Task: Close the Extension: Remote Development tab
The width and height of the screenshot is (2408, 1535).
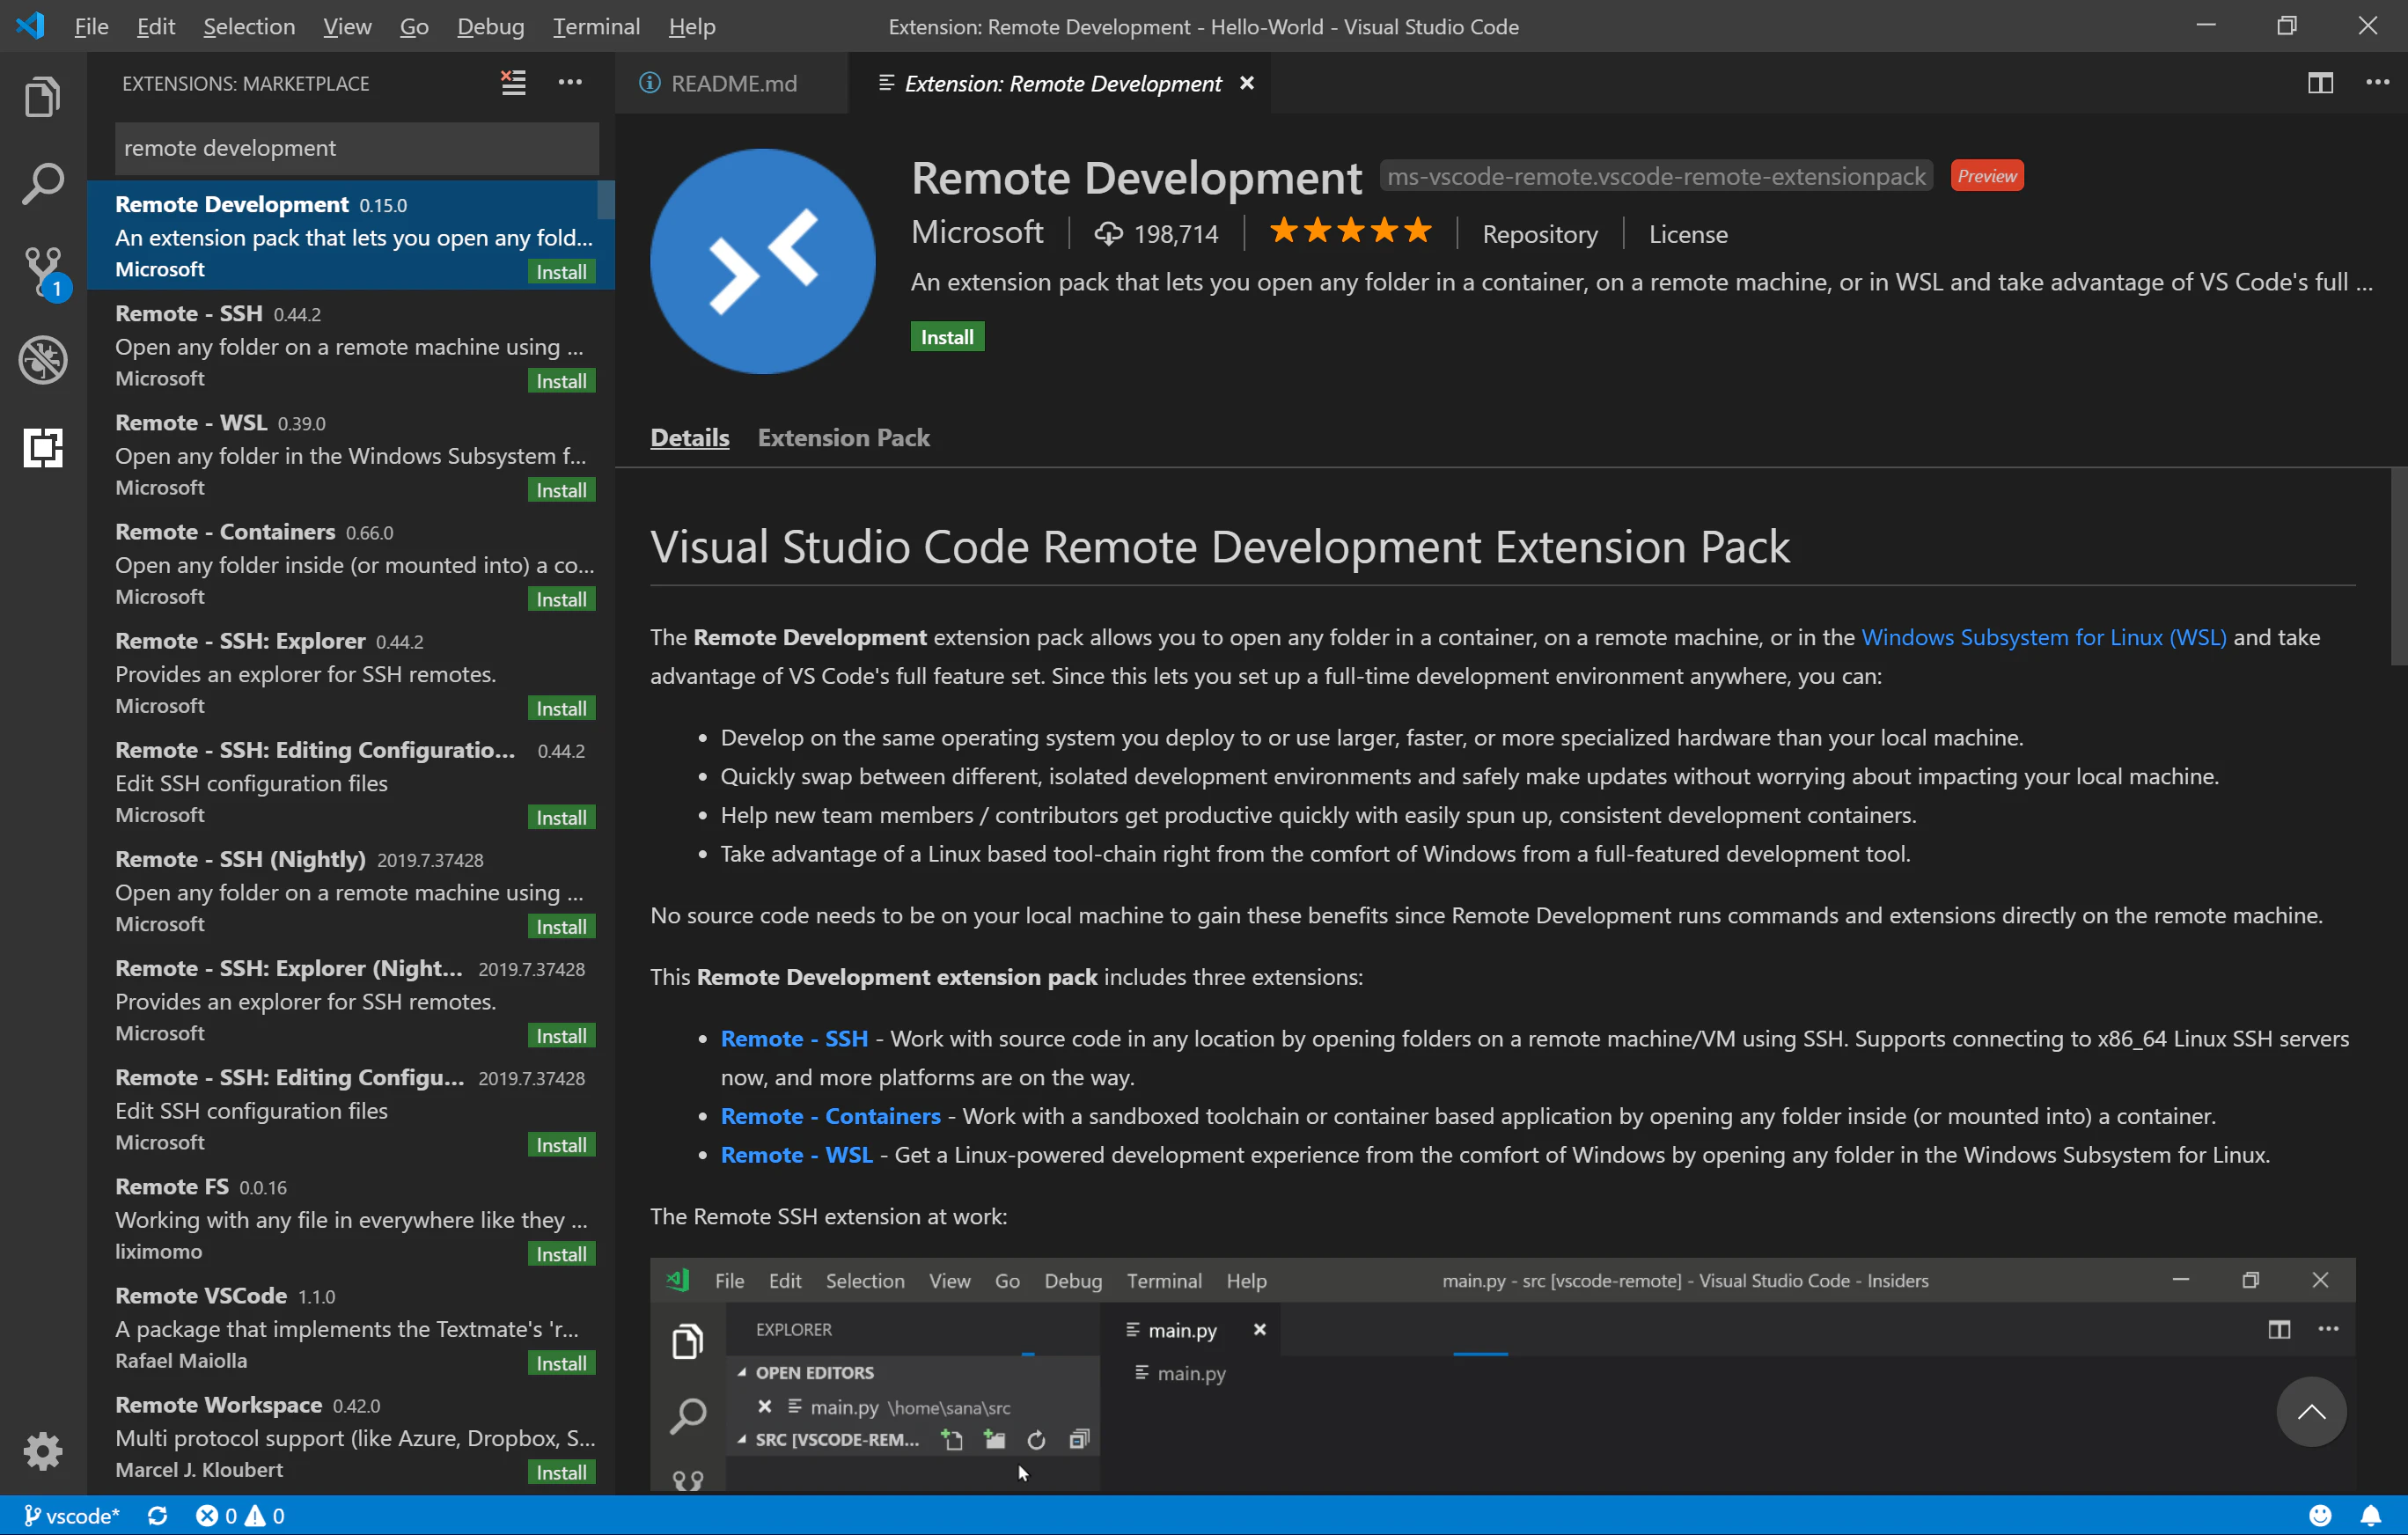Action: (x=1246, y=83)
